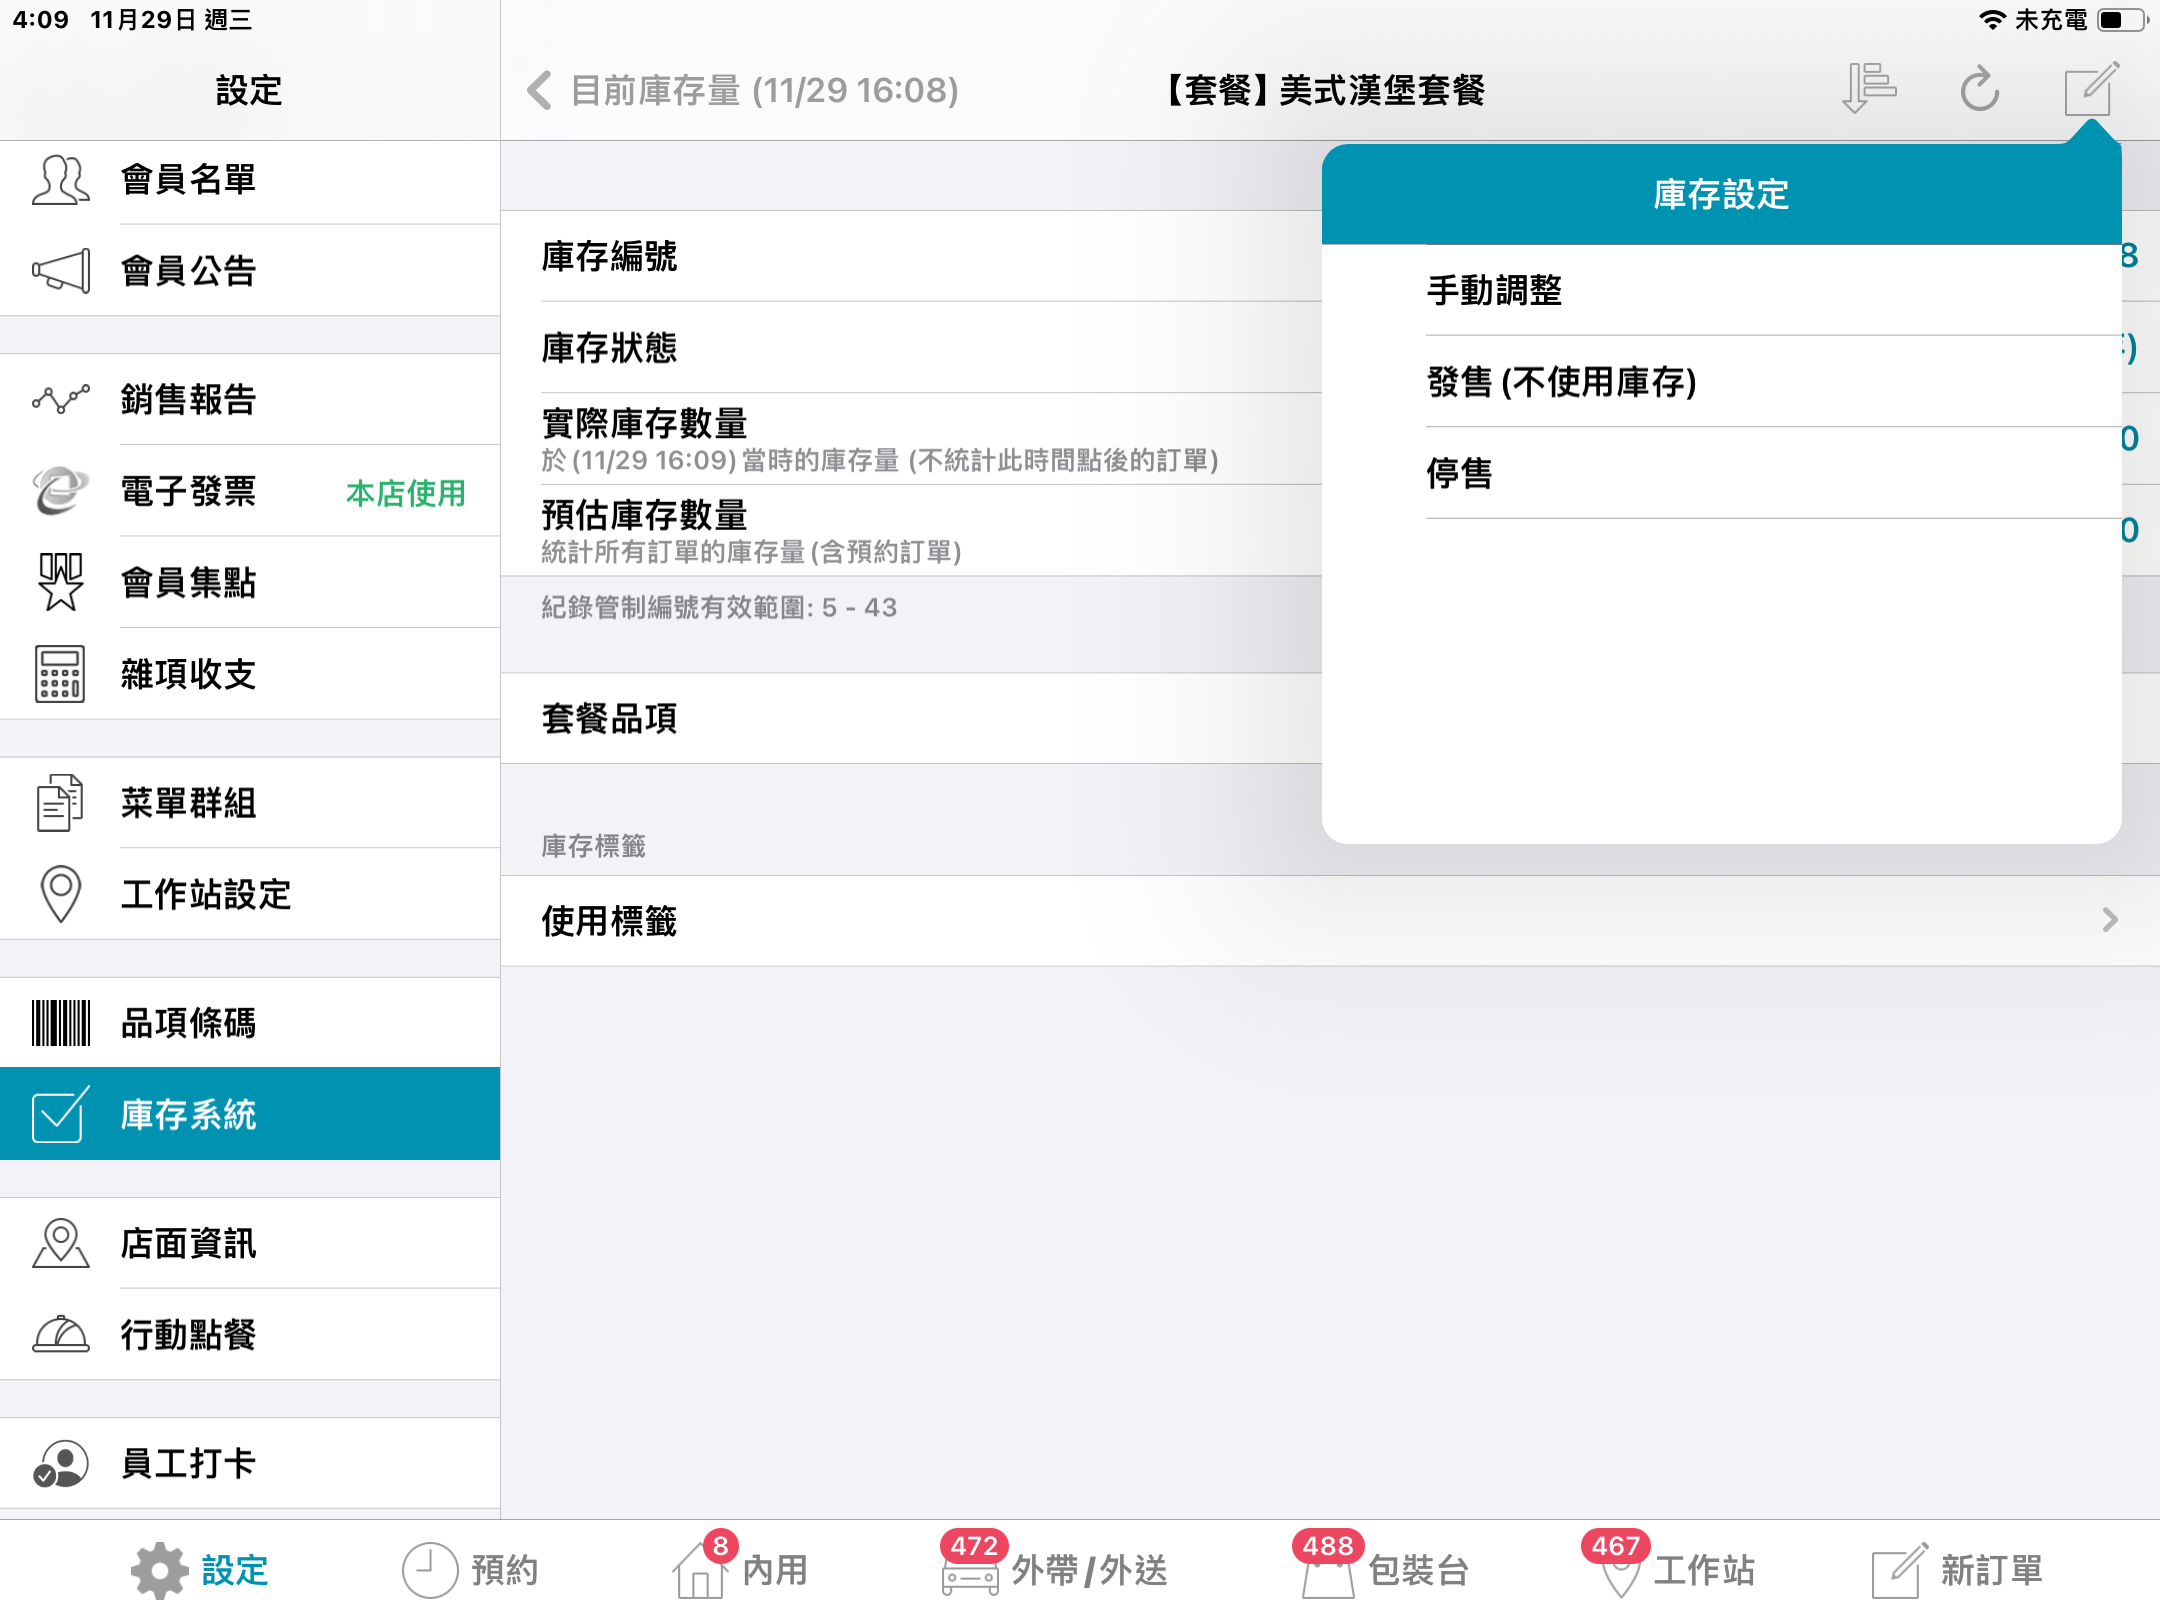Click the refresh arrow icon
The image size is (2160, 1620).
(1979, 89)
